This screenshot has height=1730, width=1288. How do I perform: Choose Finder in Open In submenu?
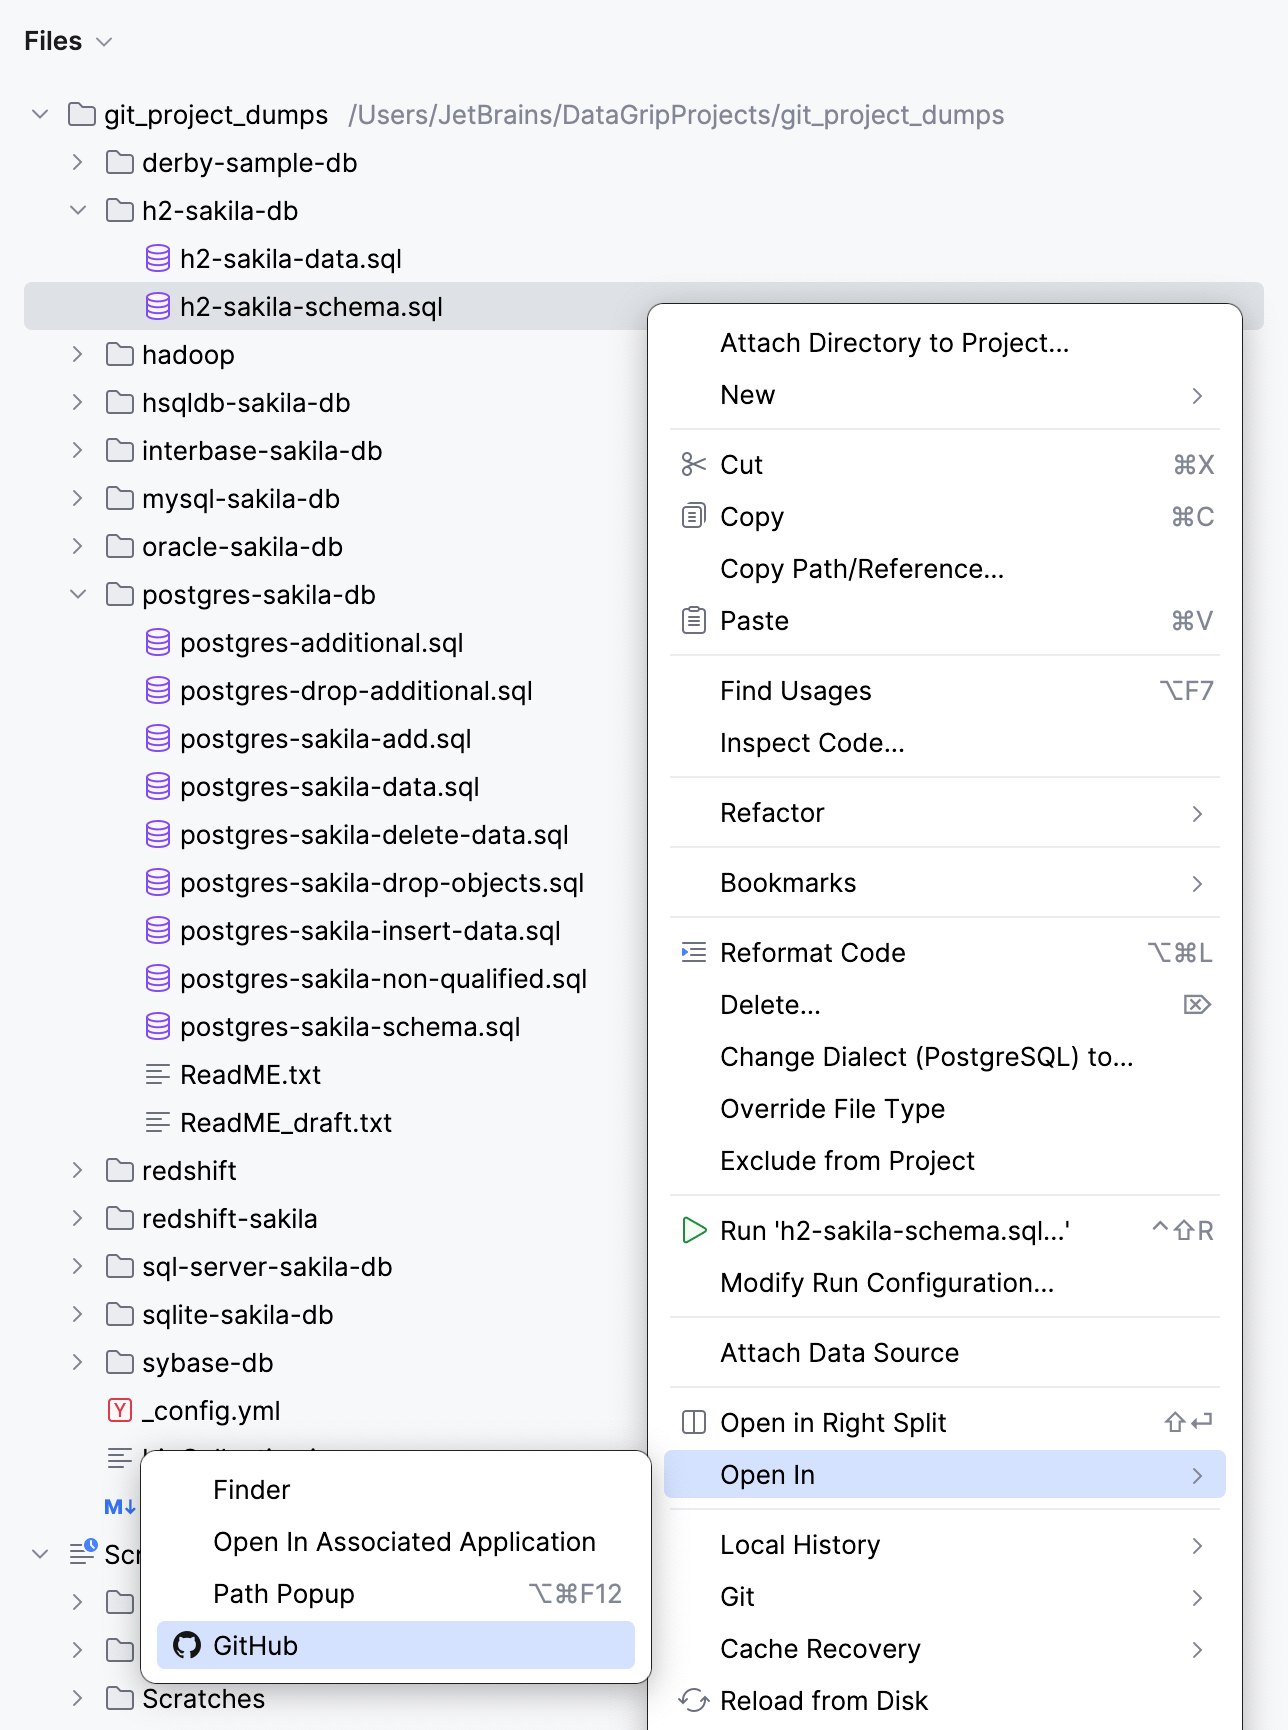[396, 1490]
